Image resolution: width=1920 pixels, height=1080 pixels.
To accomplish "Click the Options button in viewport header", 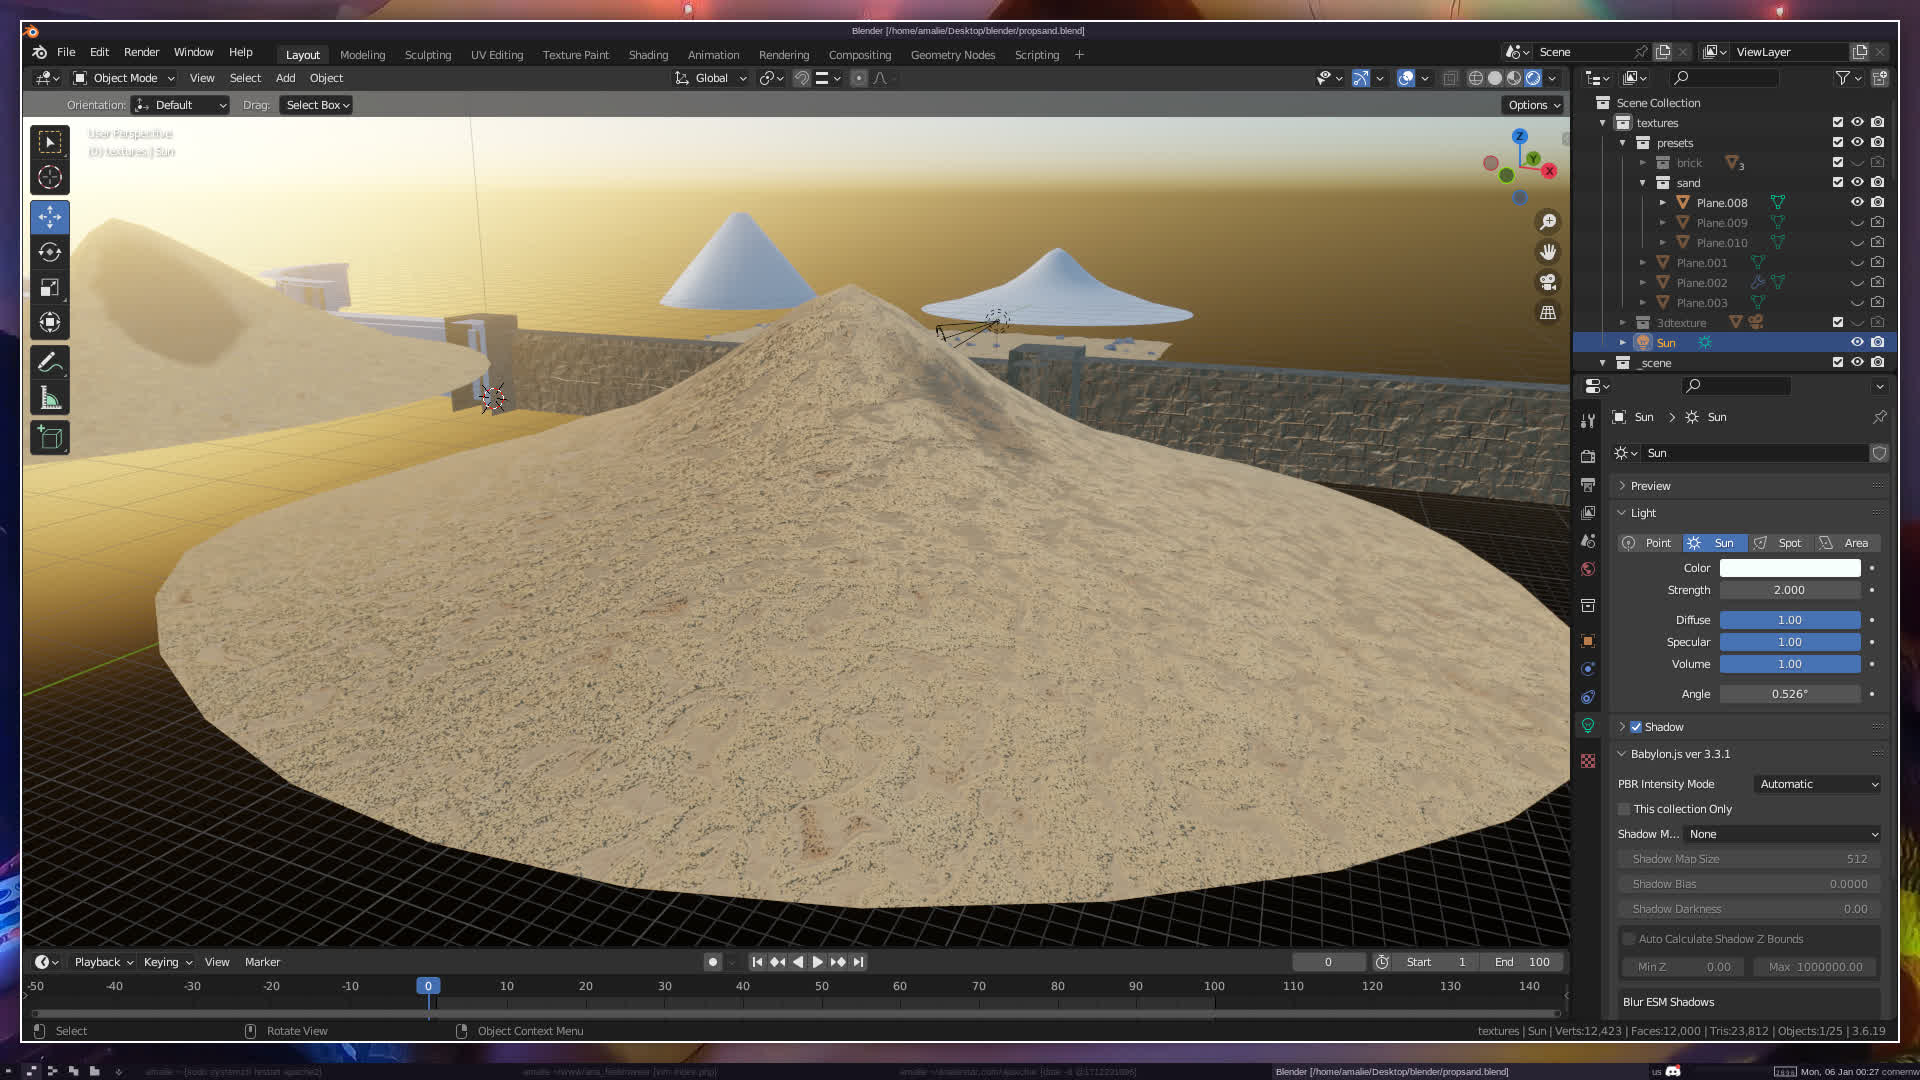I will click(1533, 105).
